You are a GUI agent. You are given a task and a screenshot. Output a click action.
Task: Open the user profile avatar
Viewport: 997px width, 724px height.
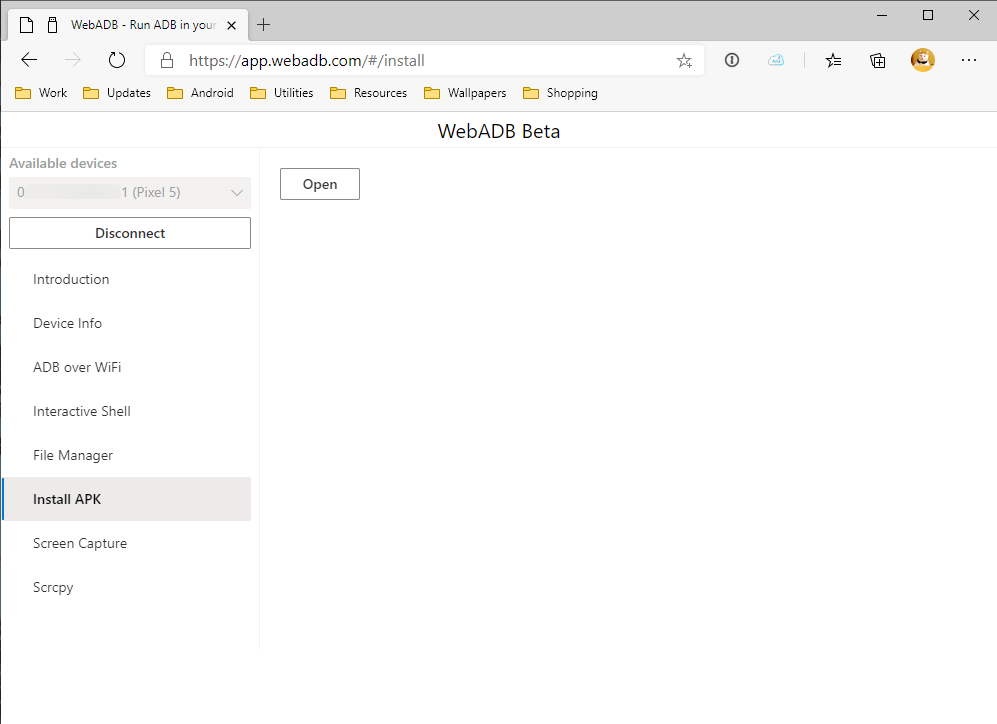click(923, 60)
